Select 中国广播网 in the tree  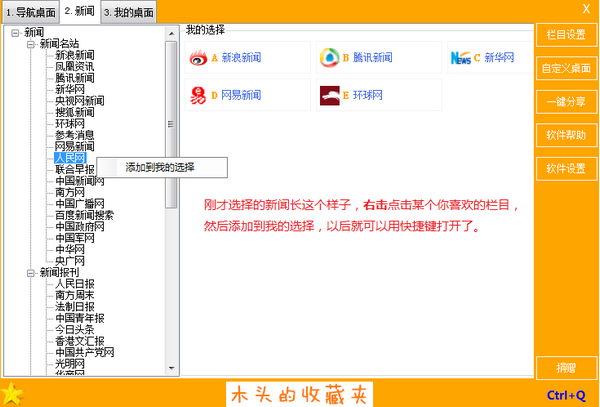80,204
